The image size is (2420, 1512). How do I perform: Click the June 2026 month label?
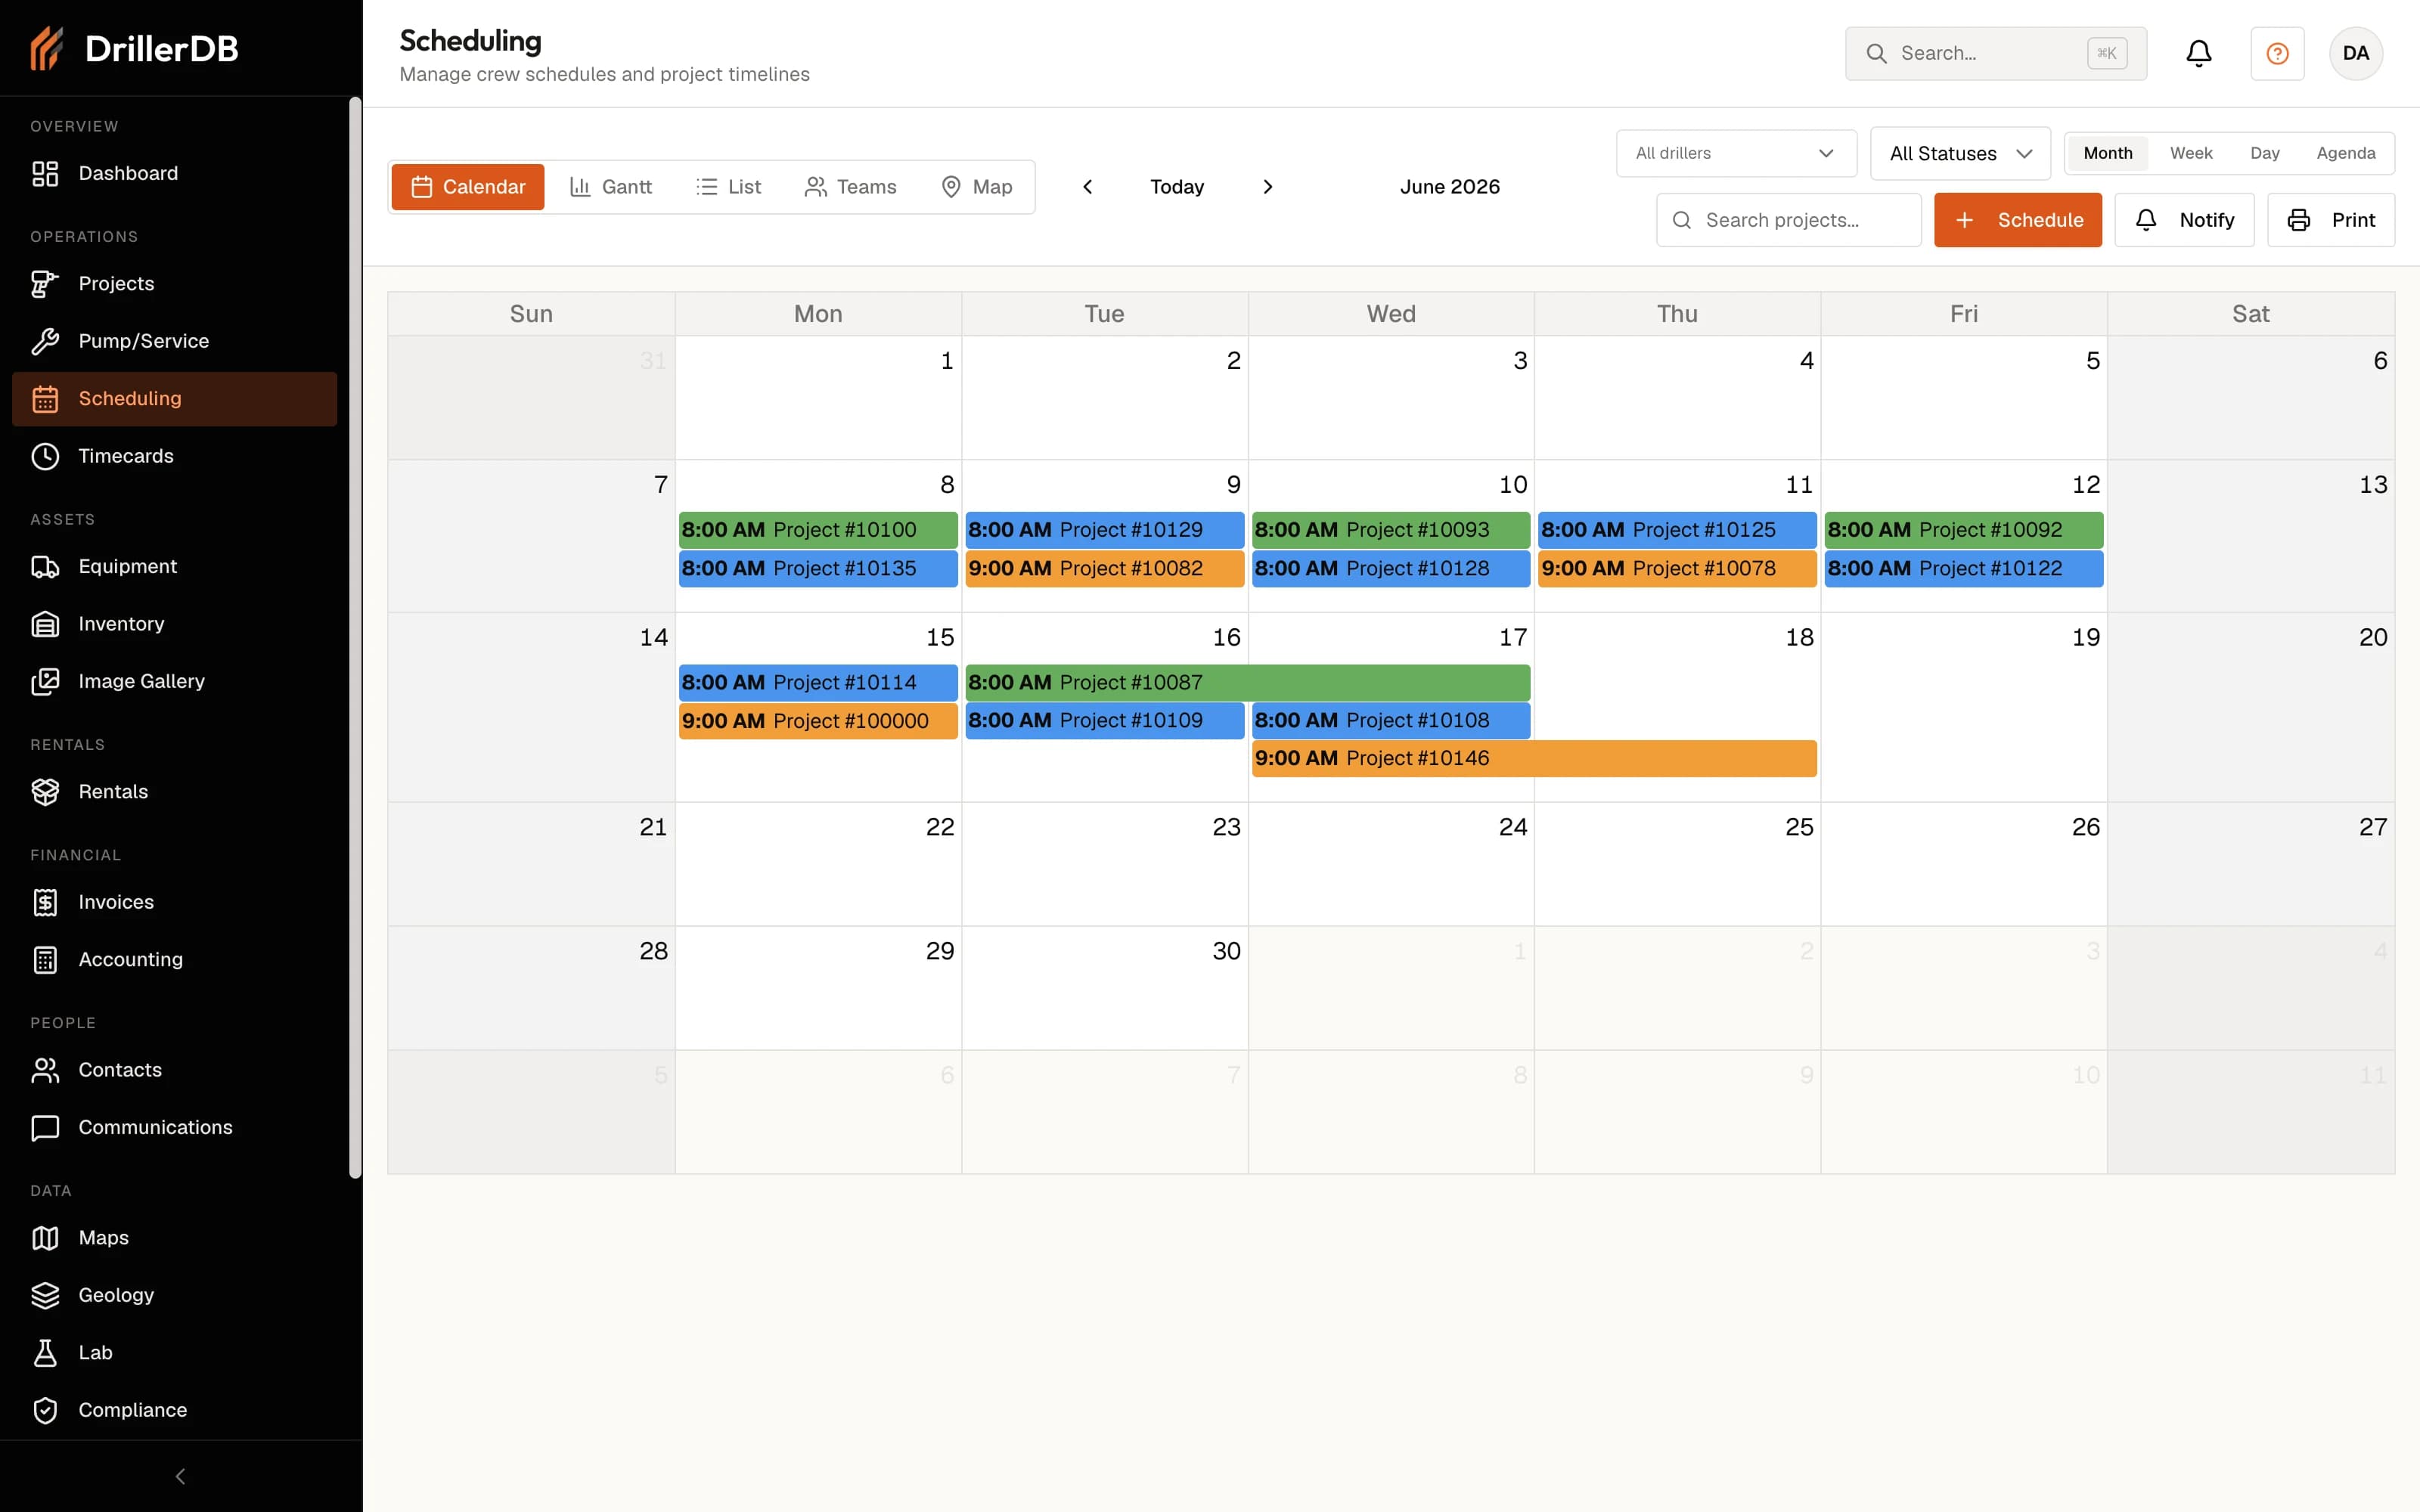click(x=1449, y=187)
